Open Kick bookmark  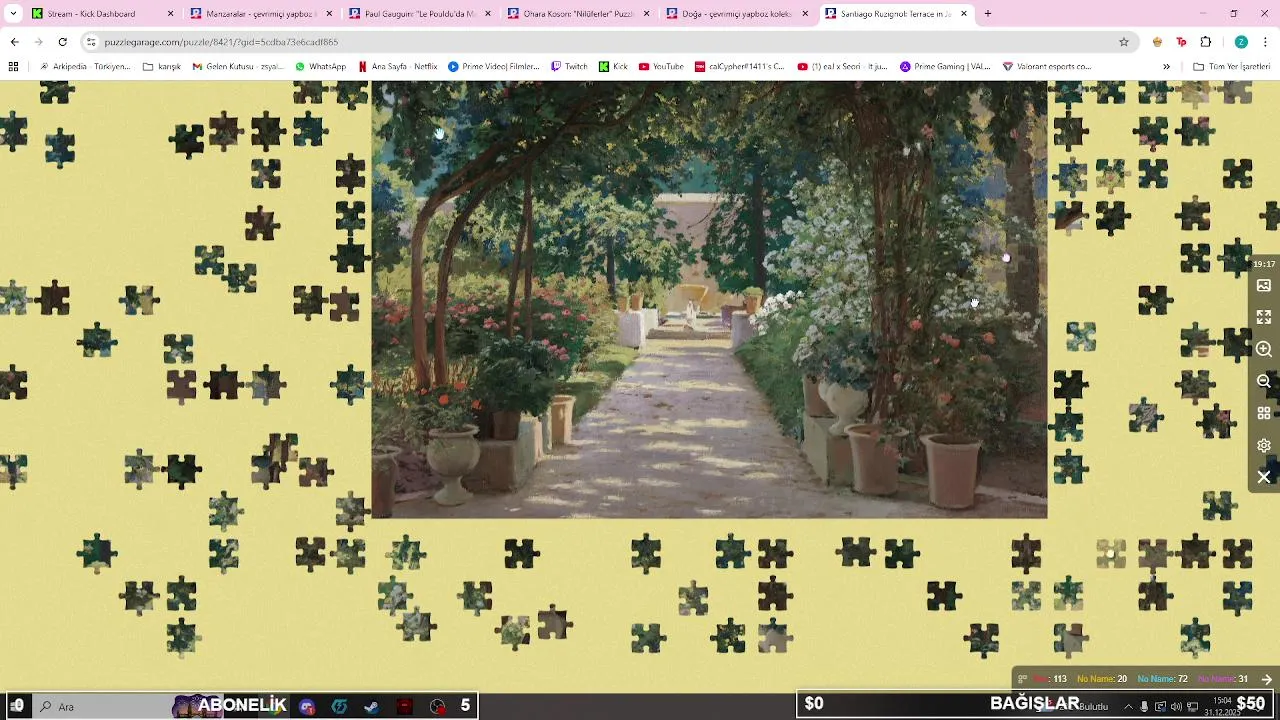coord(614,67)
